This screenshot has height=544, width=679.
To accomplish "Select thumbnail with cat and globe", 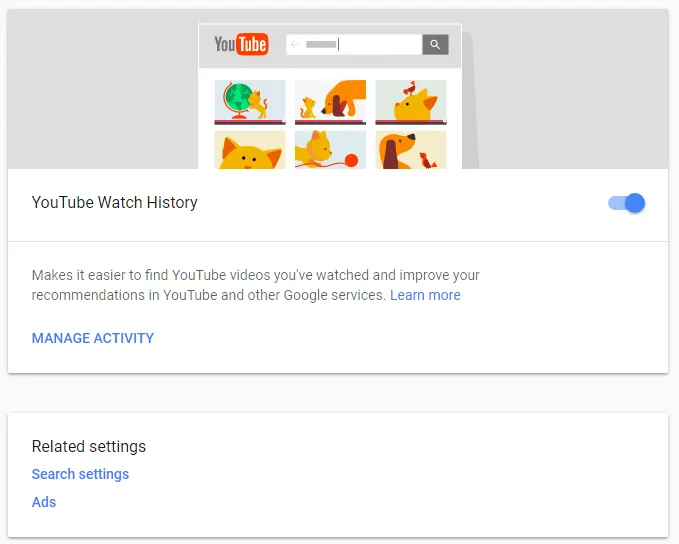I will coord(250,102).
